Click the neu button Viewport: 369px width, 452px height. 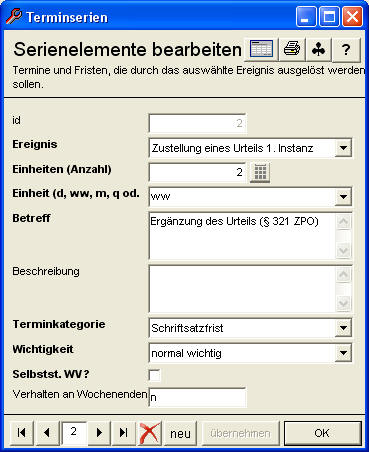[x=180, y=433]
